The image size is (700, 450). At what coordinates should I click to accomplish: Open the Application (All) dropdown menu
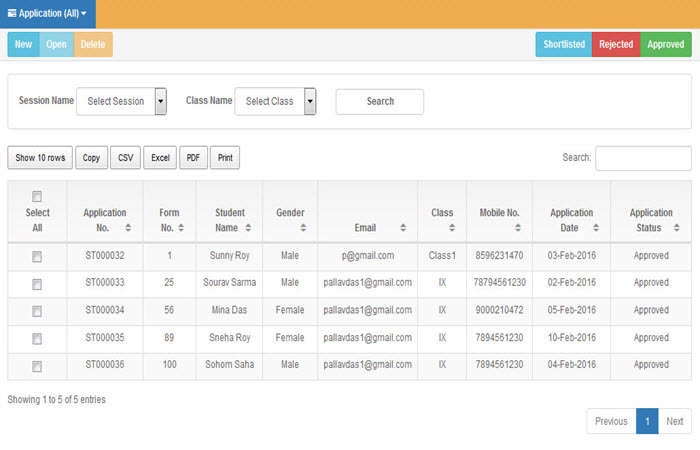[47, 14]
